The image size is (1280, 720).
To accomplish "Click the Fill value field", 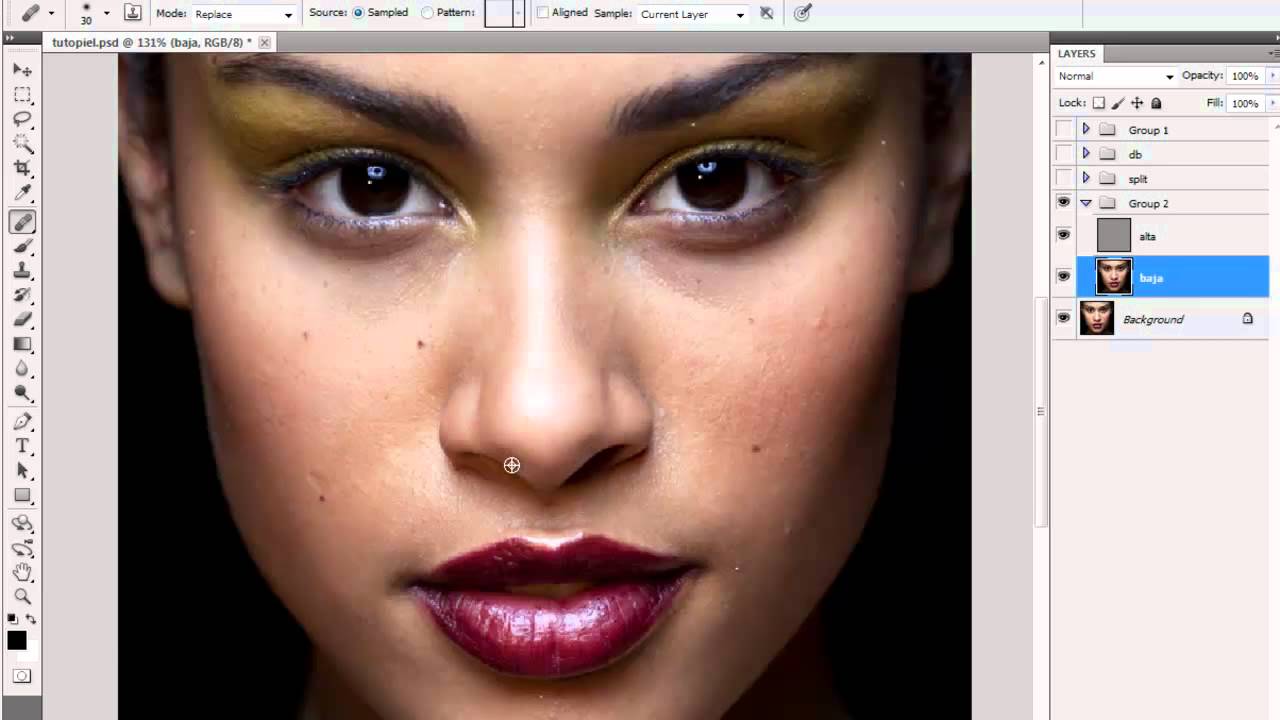I will [x=1245, y=103].
